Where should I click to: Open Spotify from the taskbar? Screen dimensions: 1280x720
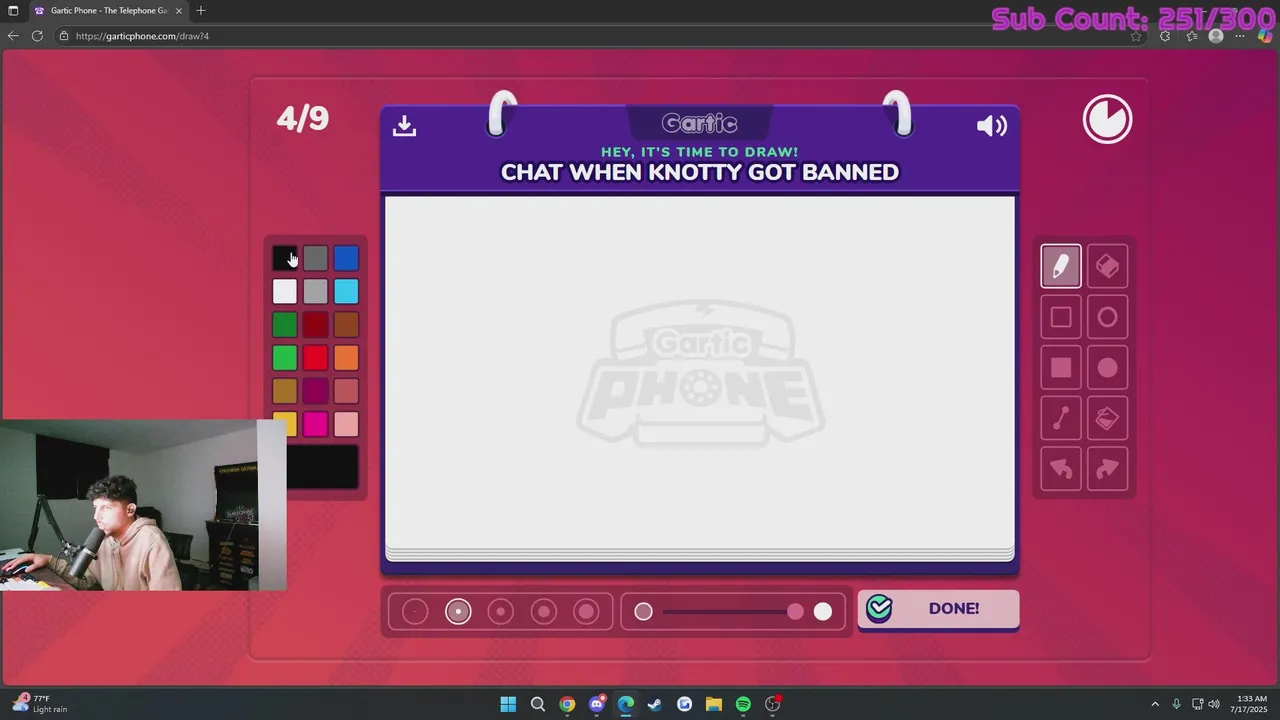[743, 704]
